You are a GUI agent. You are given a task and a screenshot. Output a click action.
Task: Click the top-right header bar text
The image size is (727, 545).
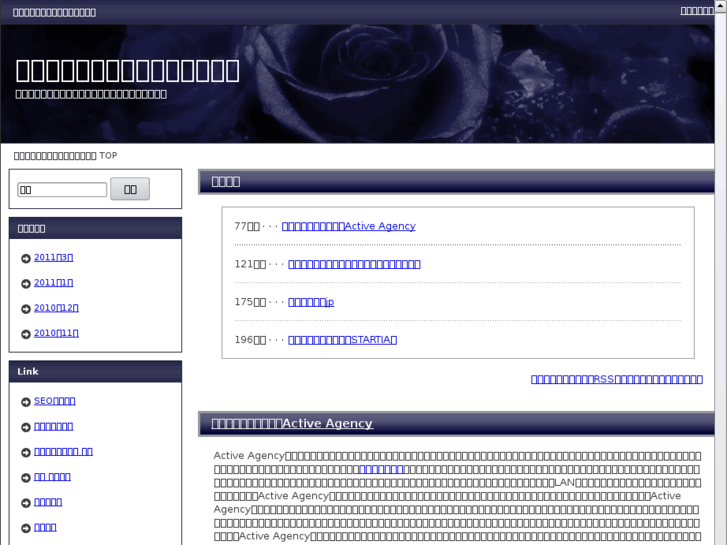697,11
